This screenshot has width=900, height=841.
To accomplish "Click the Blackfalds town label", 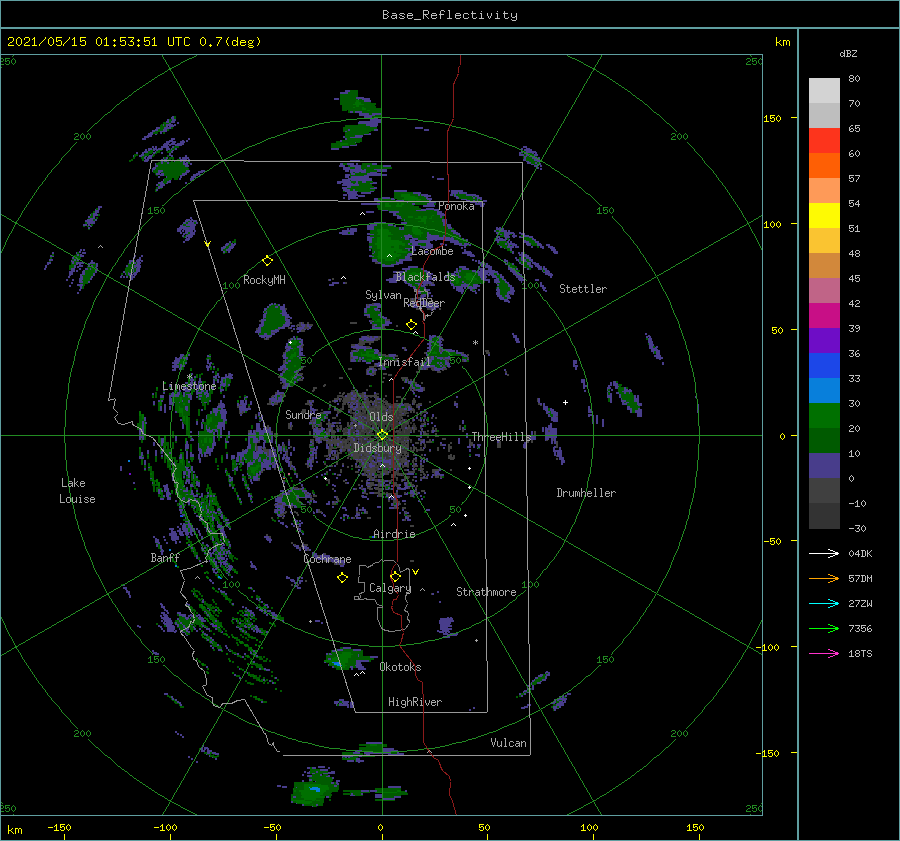I will click(x=425, y=277).
